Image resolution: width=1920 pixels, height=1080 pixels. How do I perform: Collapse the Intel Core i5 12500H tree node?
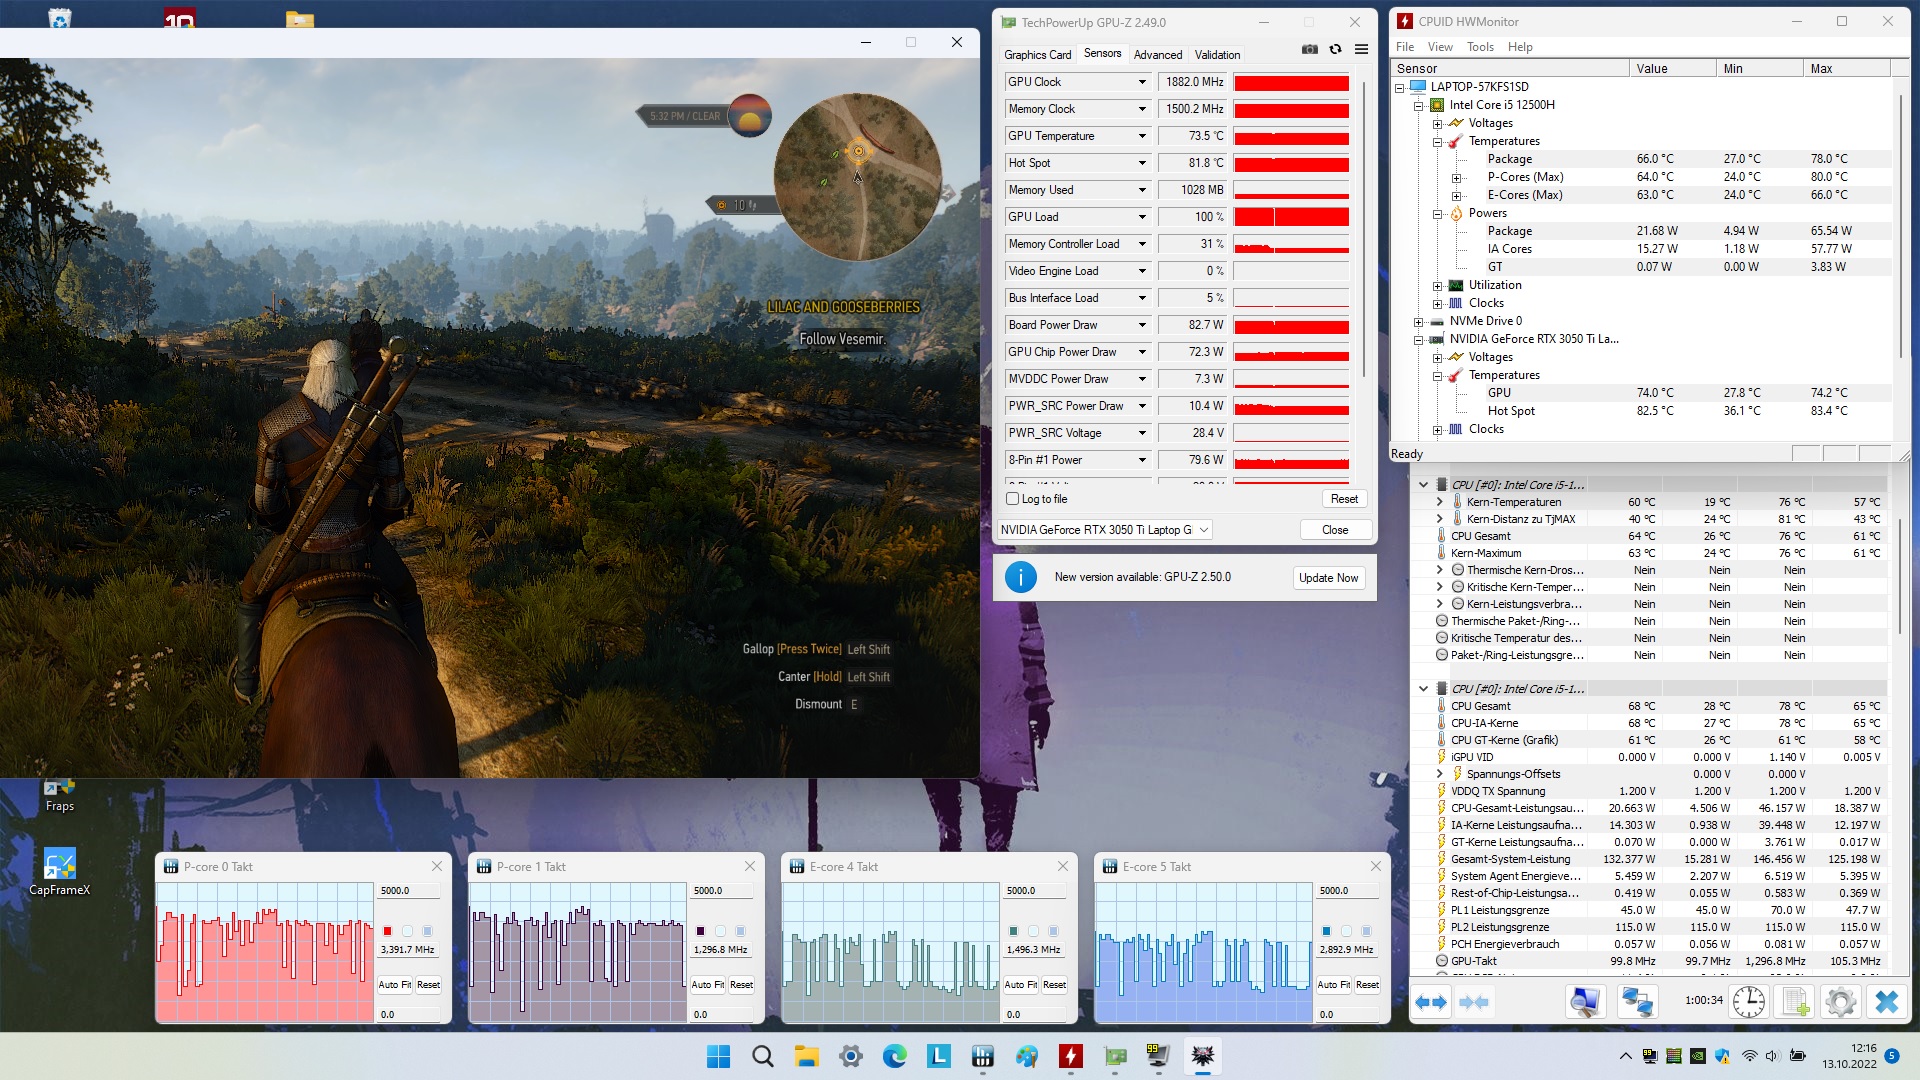1418,105
